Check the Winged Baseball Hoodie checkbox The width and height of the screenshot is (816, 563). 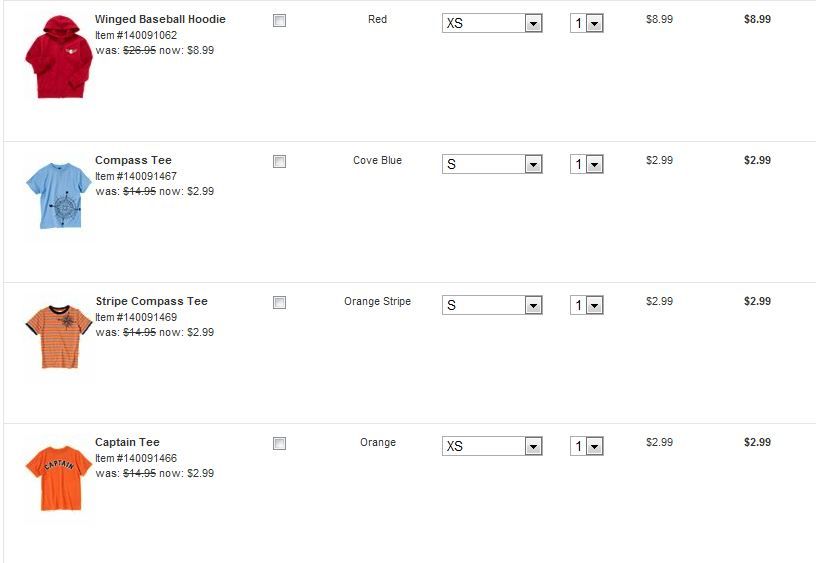(x=280, y=20)
